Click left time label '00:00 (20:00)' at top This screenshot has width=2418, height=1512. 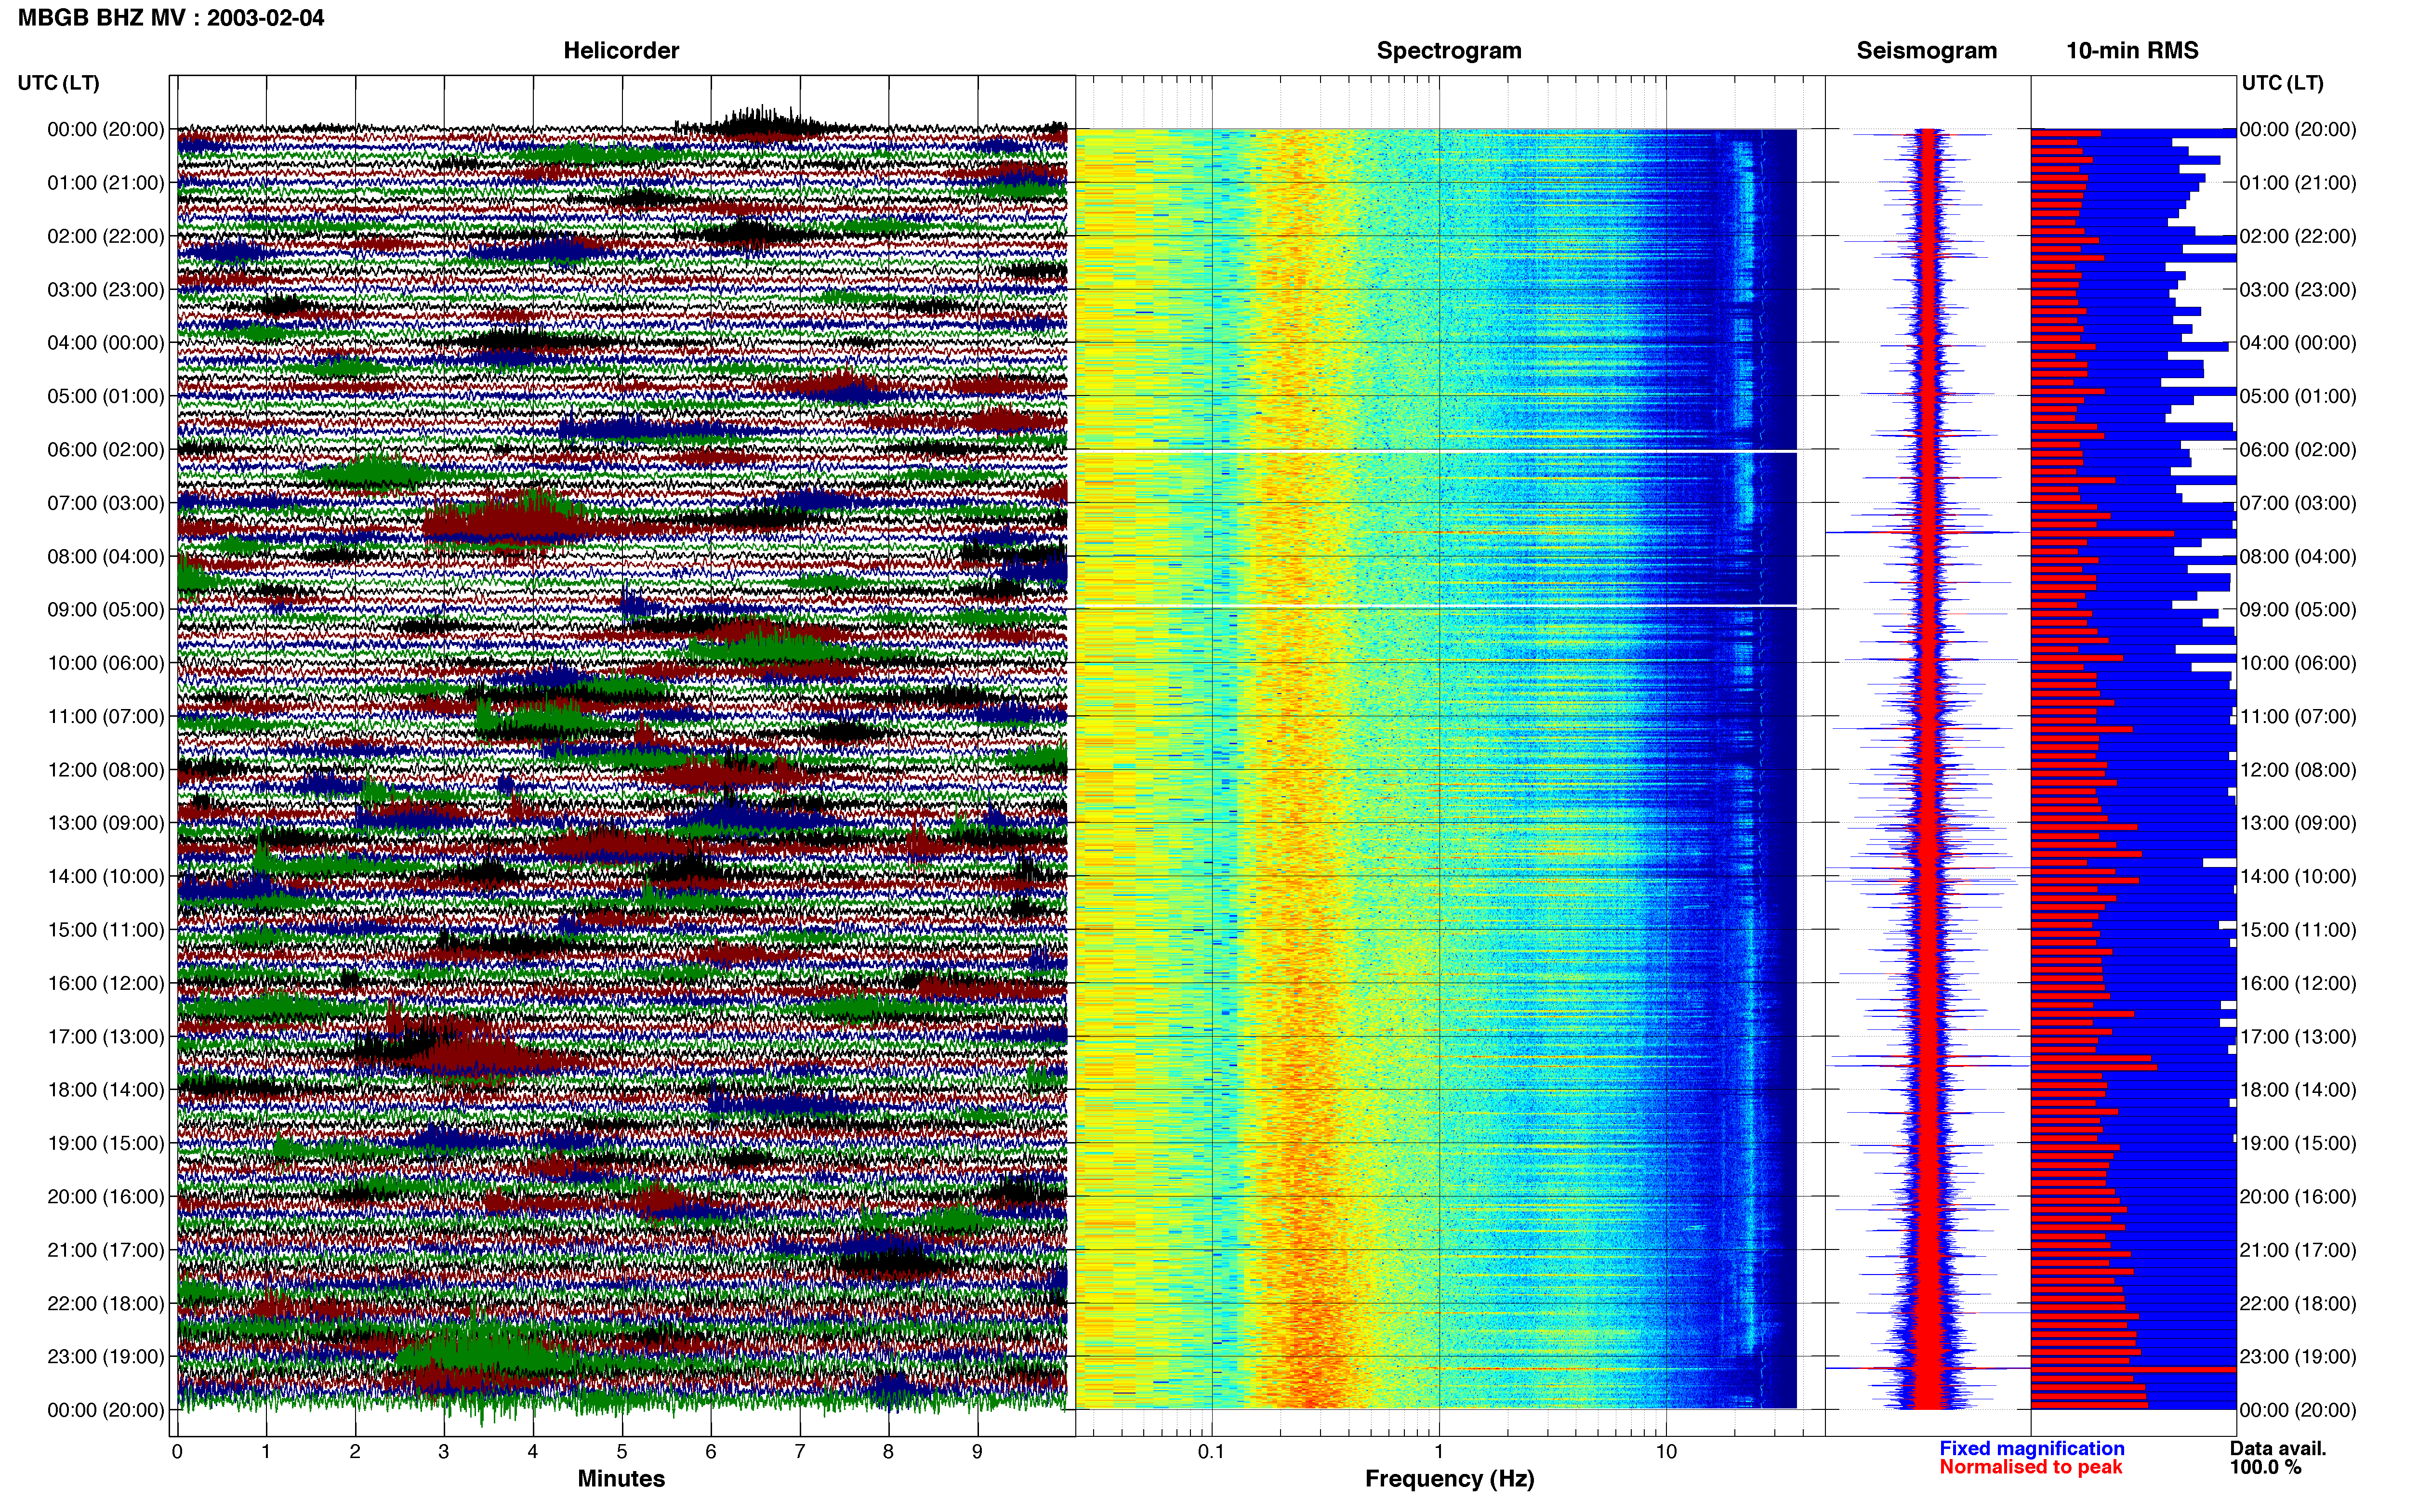pos(105,129)
